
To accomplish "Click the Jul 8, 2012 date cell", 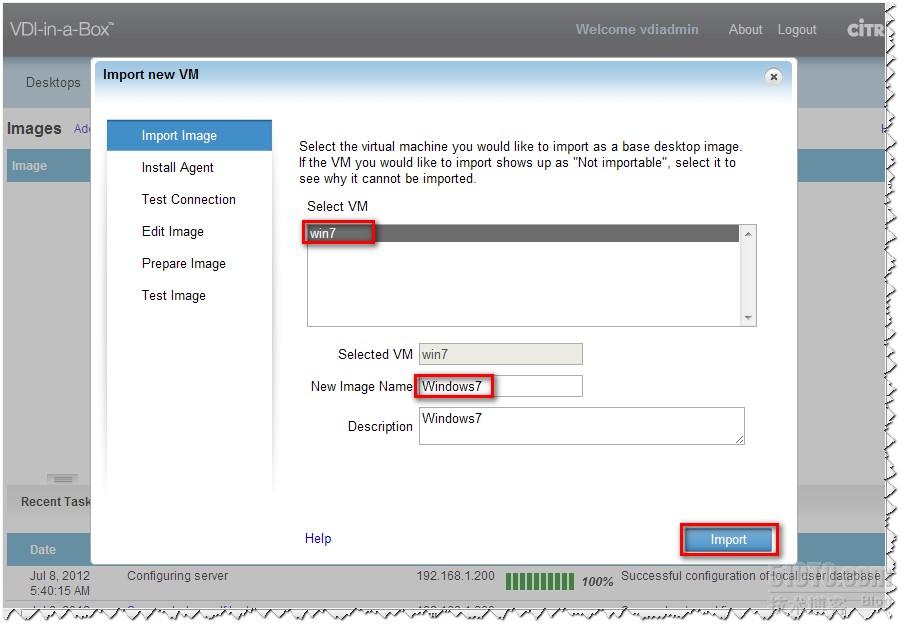I will [x=60, y=583].
